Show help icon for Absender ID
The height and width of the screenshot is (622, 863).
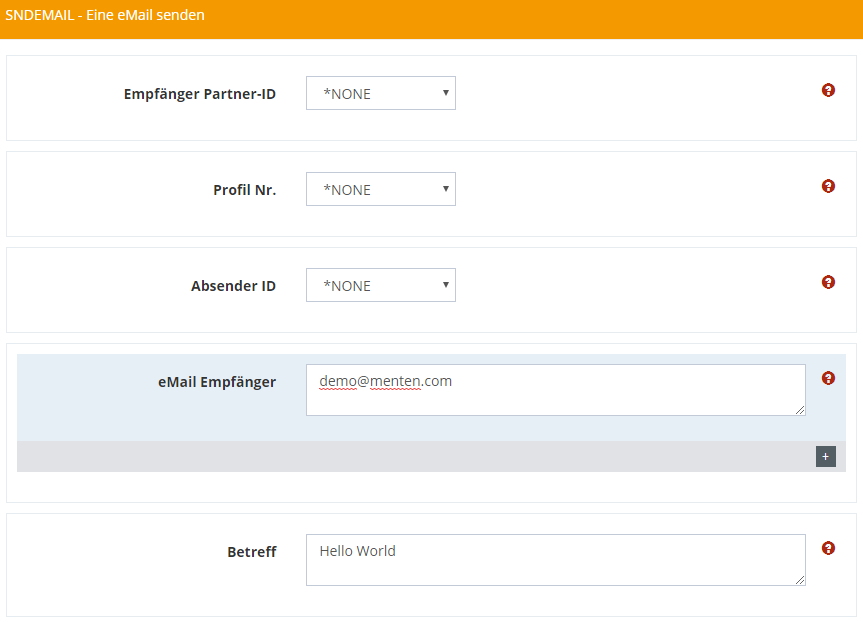(828, 282)
